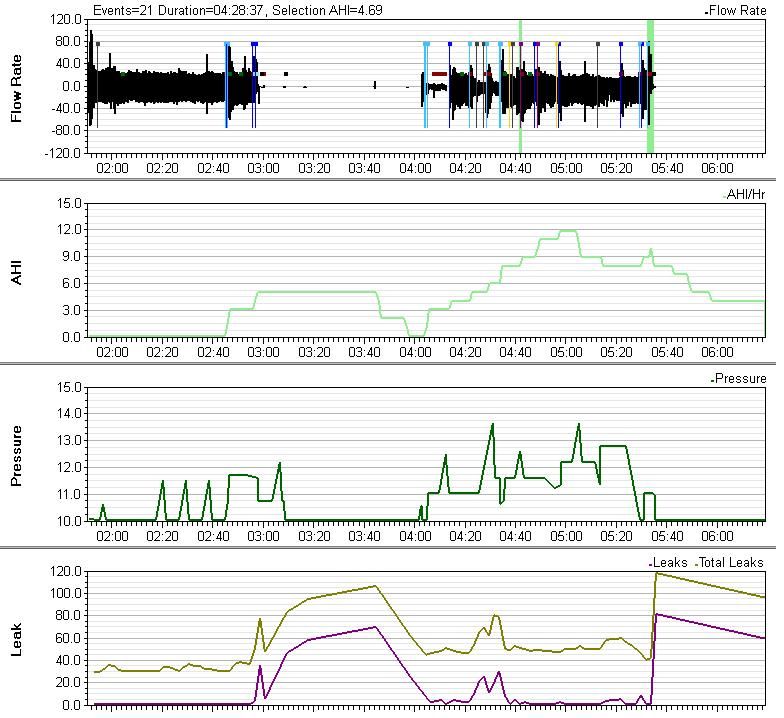Click the Pressure legend marker
The image size is (784, 718).
(712, 380)
